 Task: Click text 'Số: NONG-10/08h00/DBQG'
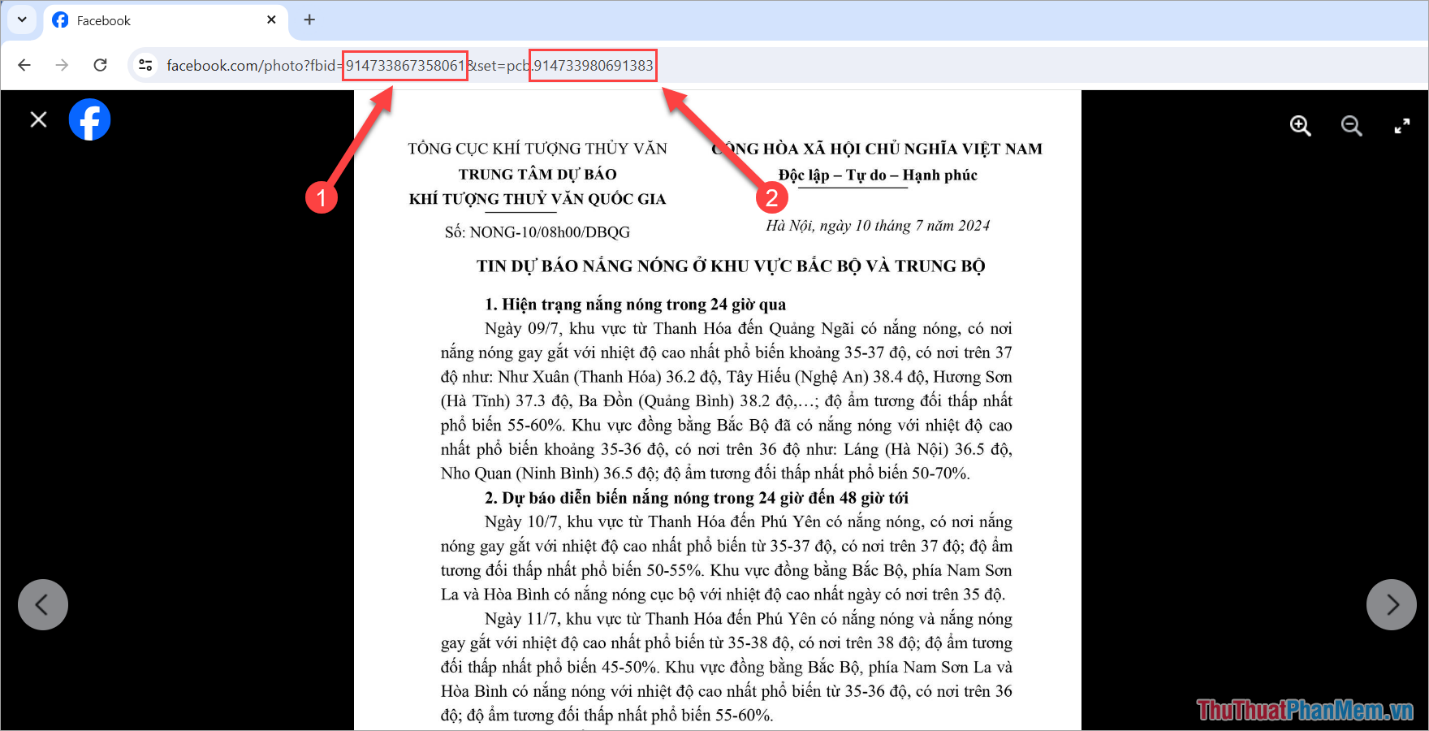[537, 232]
